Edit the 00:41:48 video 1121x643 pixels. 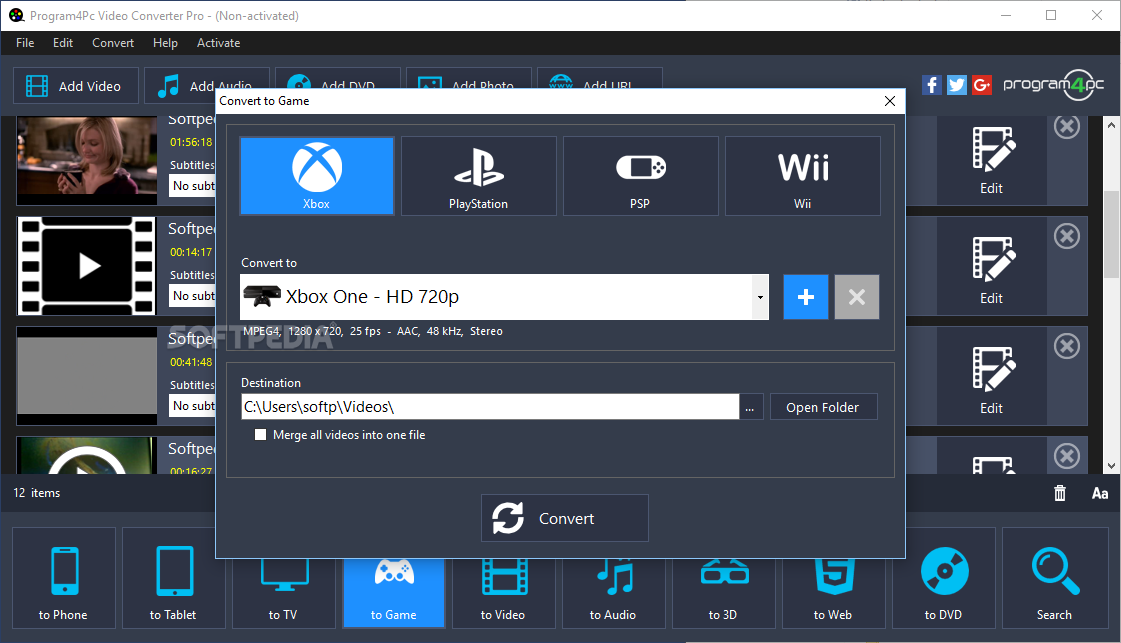pyautogui.click(x=992, y=376)
